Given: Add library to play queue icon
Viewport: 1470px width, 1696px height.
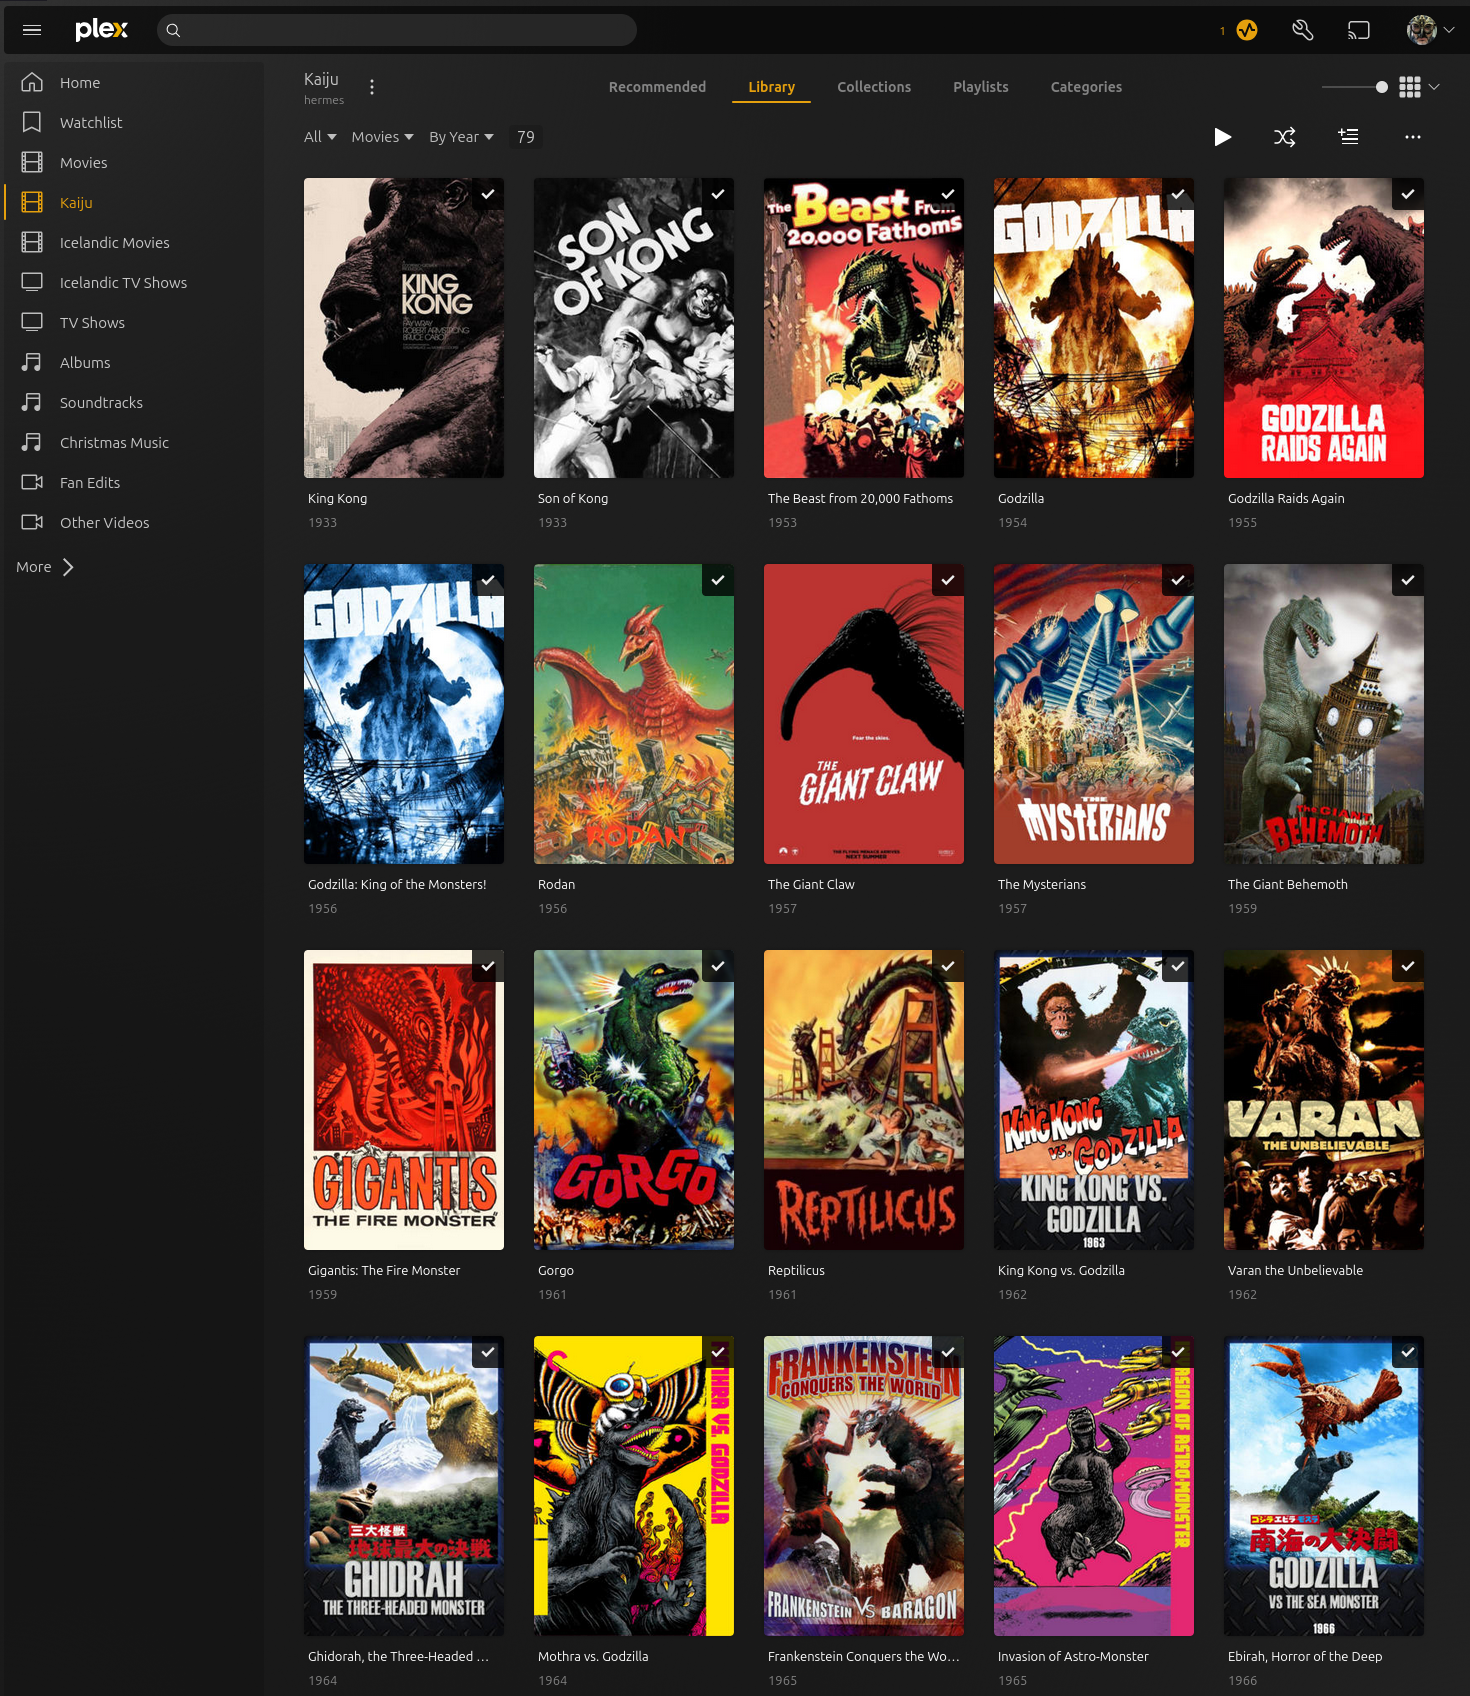Looking at the screenshot, I should tap(1348, 137).
